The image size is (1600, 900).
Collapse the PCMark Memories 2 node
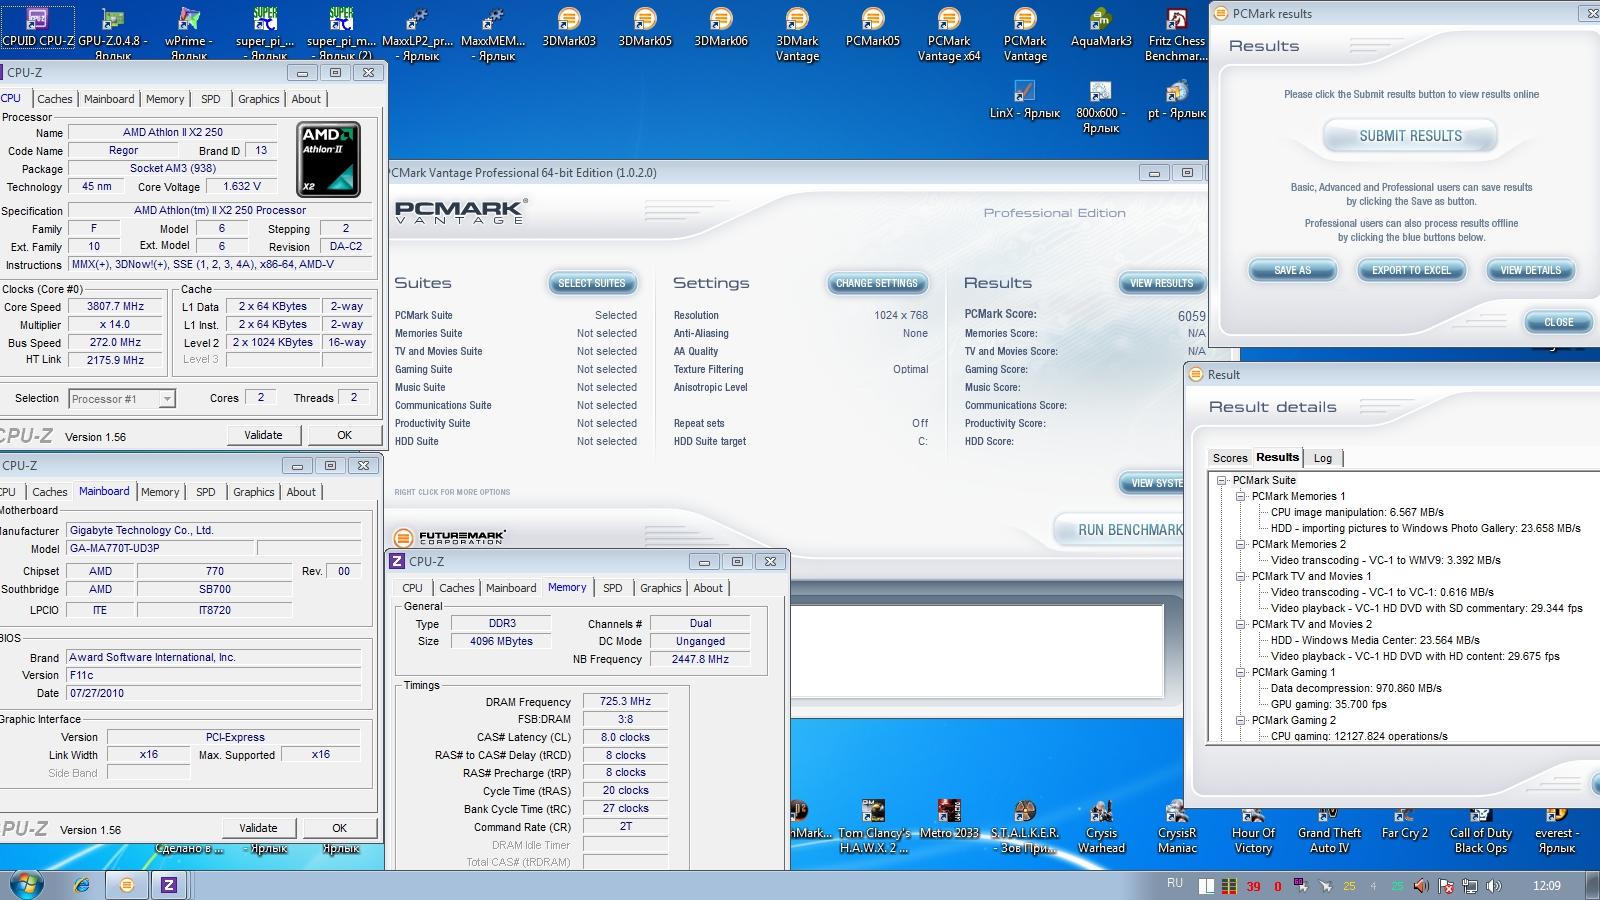click(x=1241, y=544)
